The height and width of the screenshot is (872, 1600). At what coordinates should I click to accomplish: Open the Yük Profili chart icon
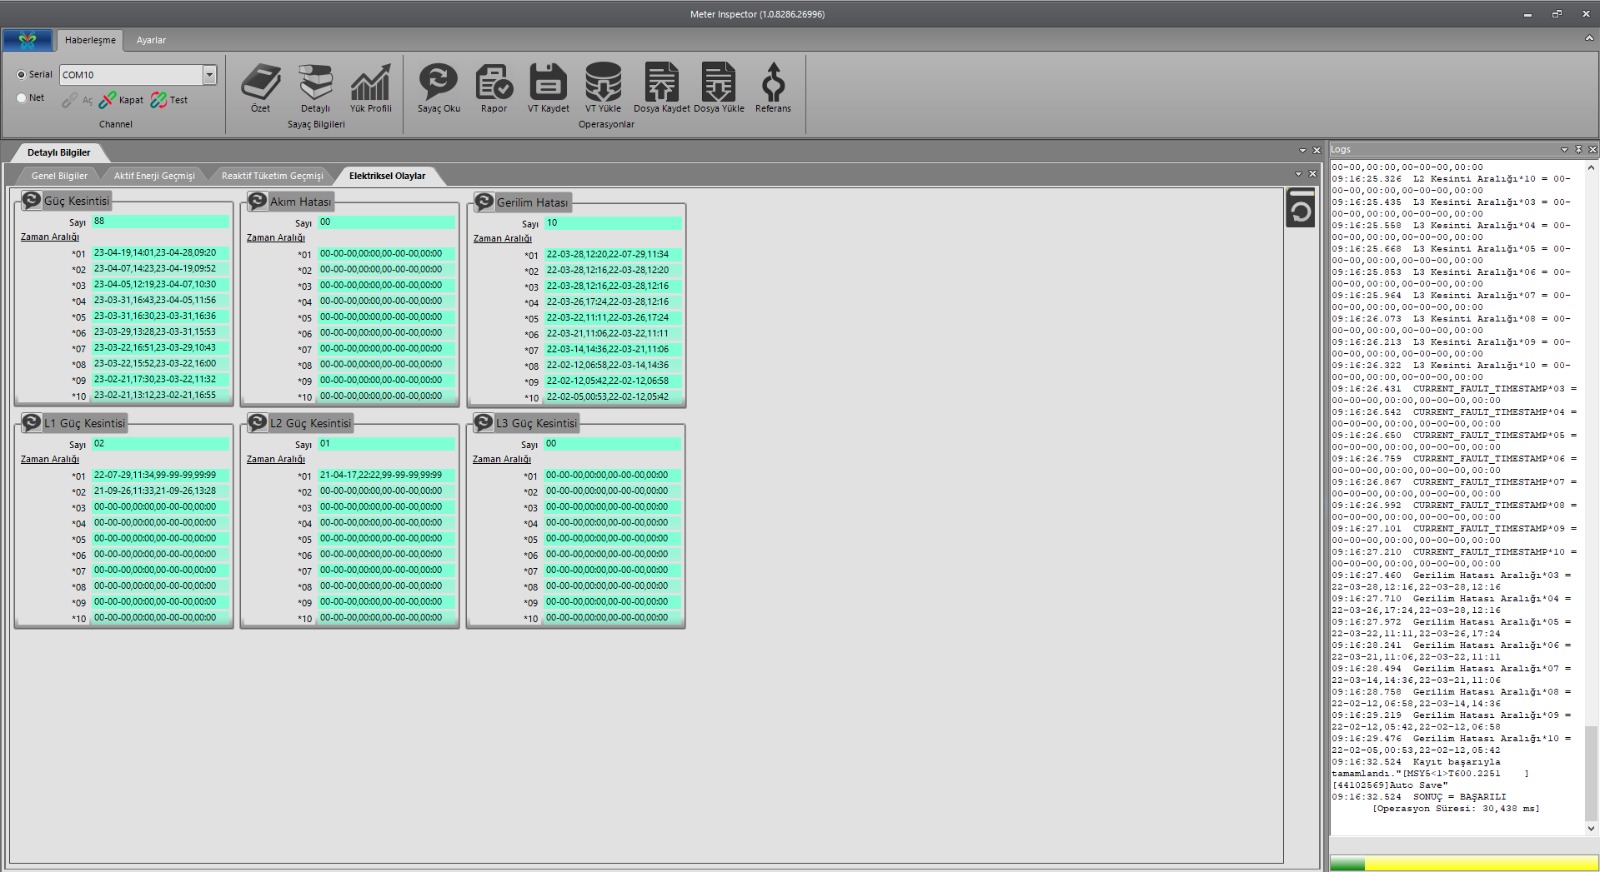(x=370, y=87)
